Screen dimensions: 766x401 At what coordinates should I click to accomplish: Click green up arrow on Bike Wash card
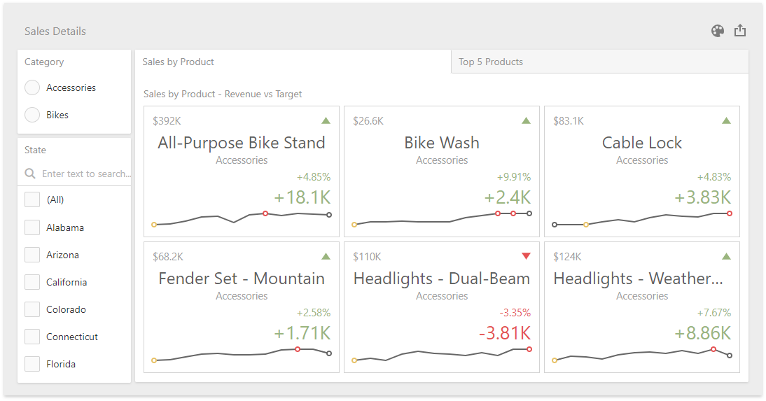tap(526, 121)
